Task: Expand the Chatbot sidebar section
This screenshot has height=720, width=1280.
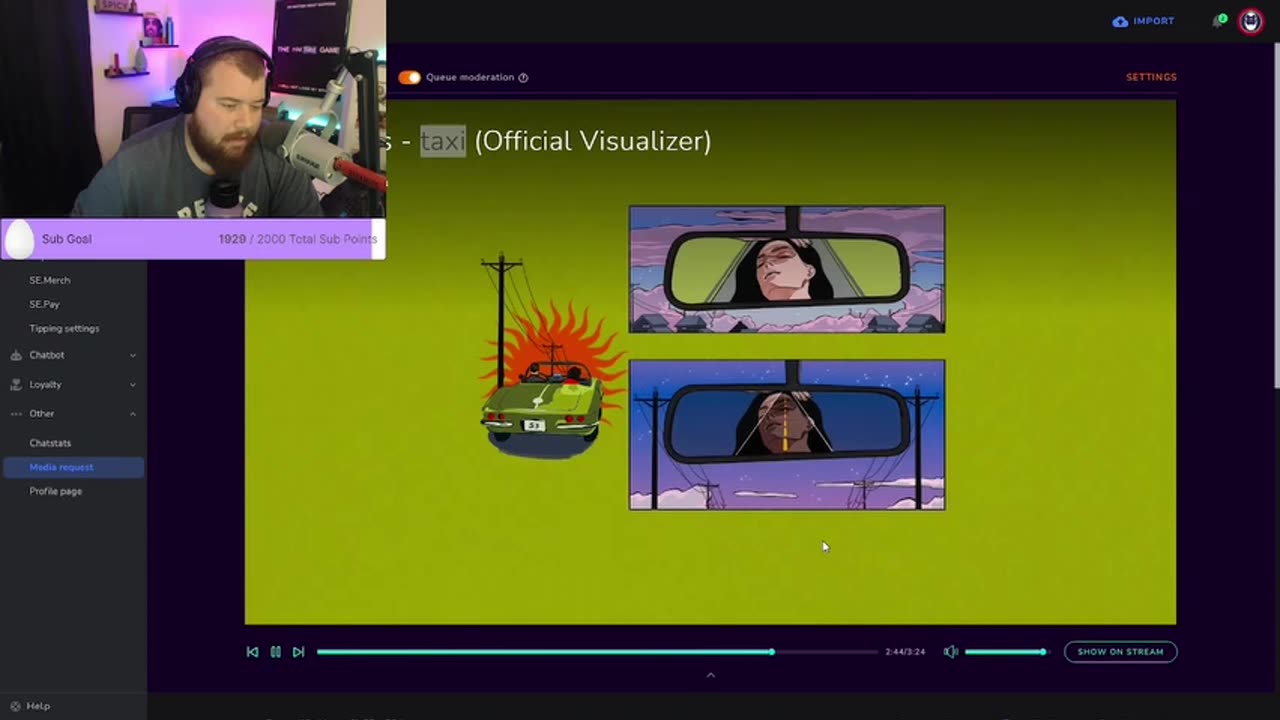Action: click(73, 355)
